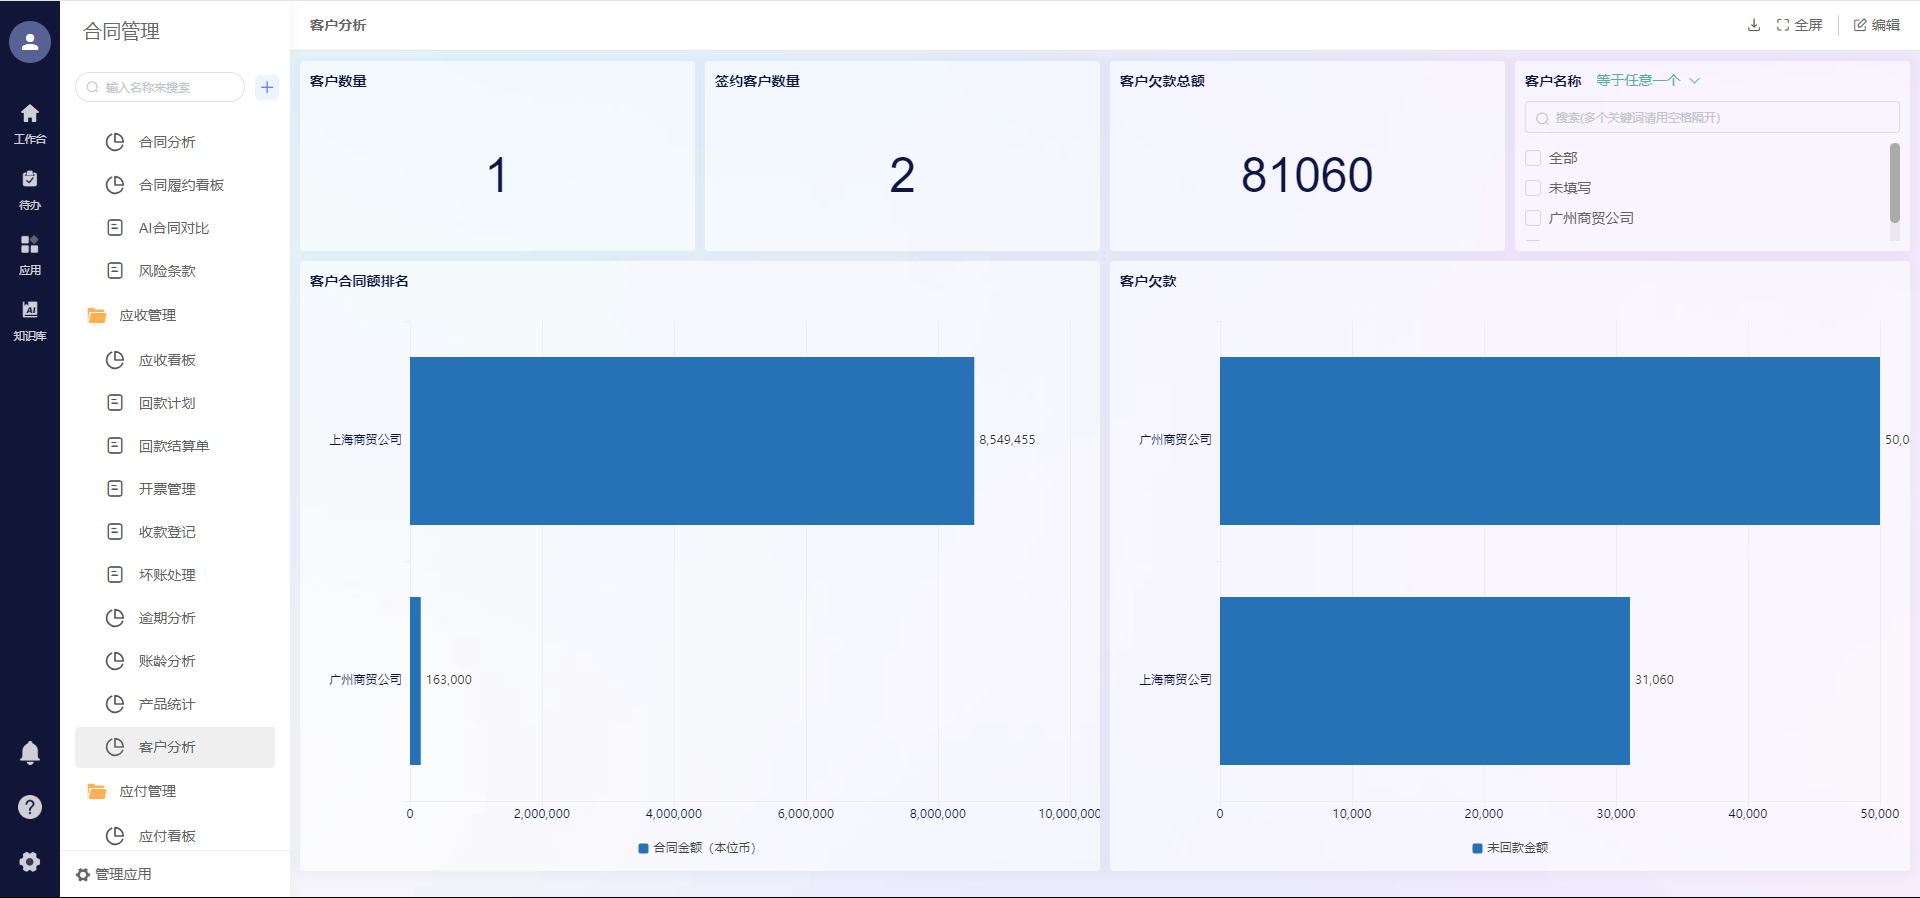Open the 等于任意一个 condition dropdown
This screenshot has width=1920, height=898.
(x=1647, y=80)
